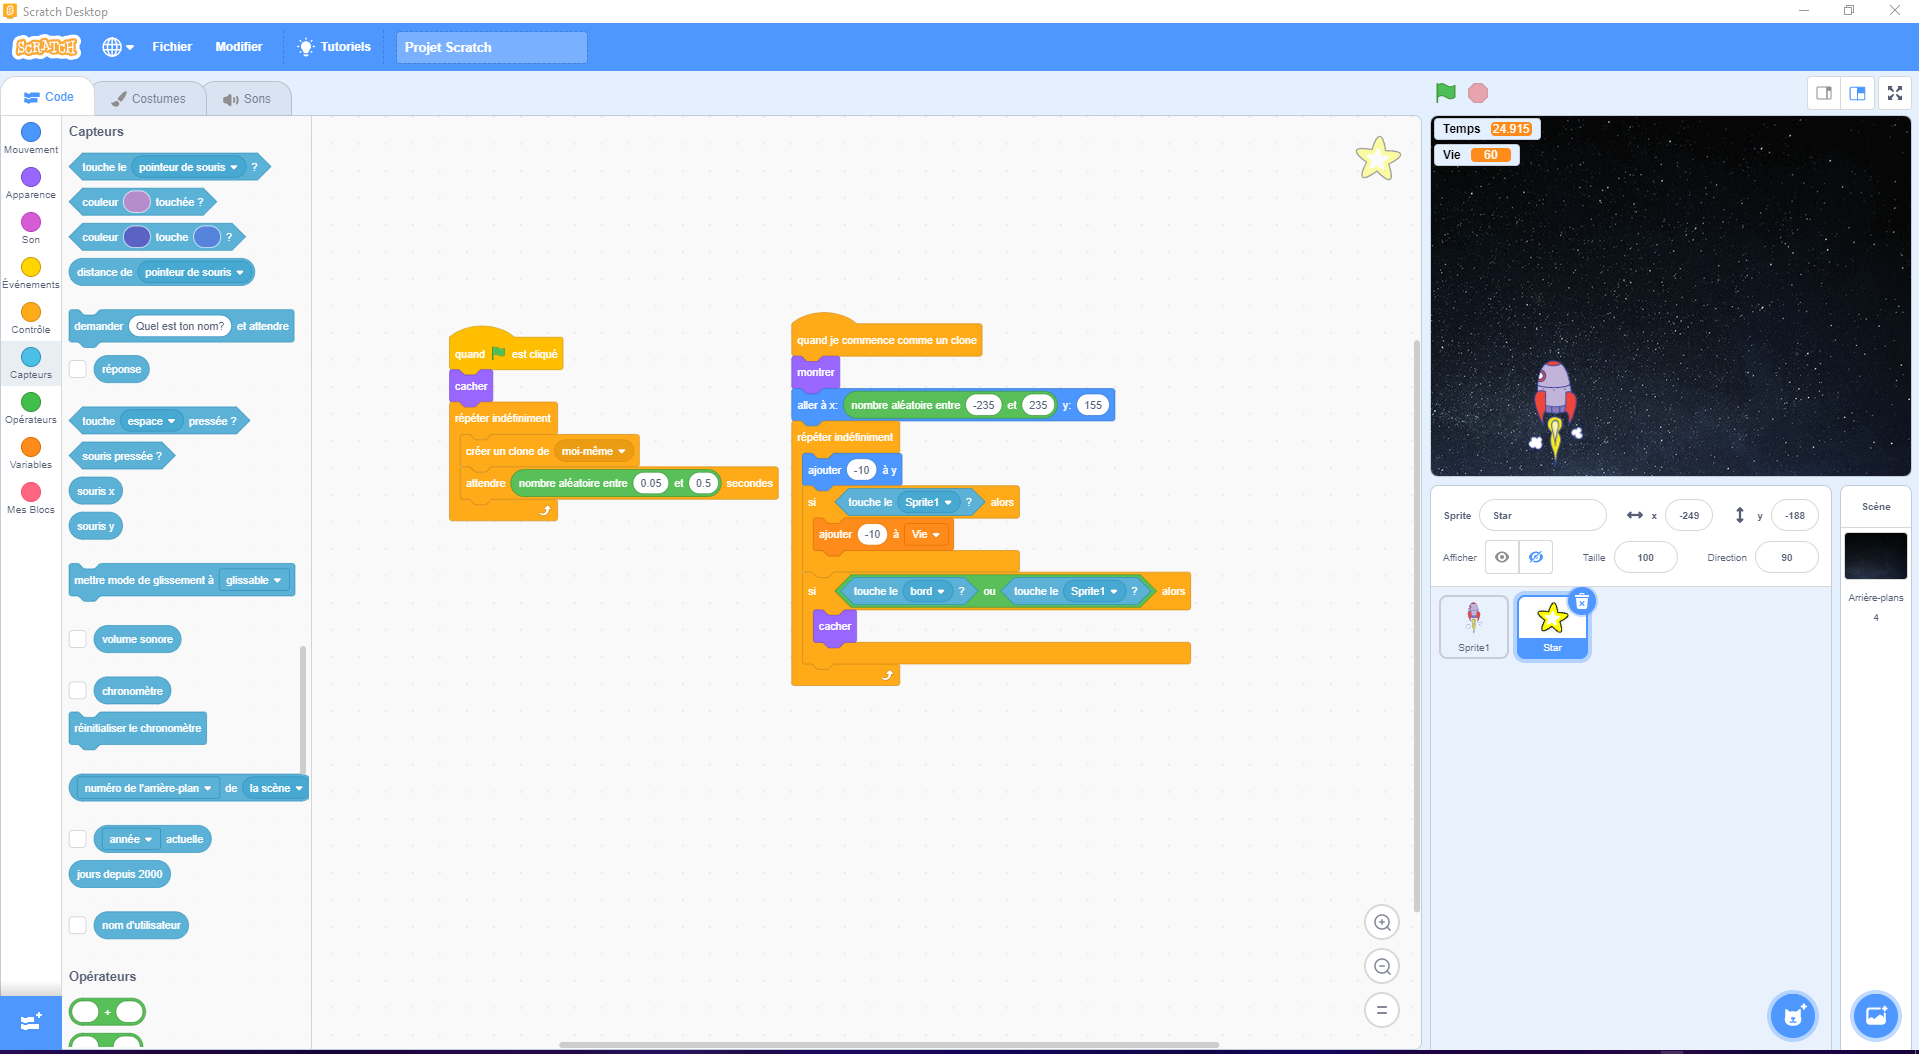Expand the 'moi-même' clone dropdown
Viewport: 1919px width, 1054px height.
tap(621, 452)
